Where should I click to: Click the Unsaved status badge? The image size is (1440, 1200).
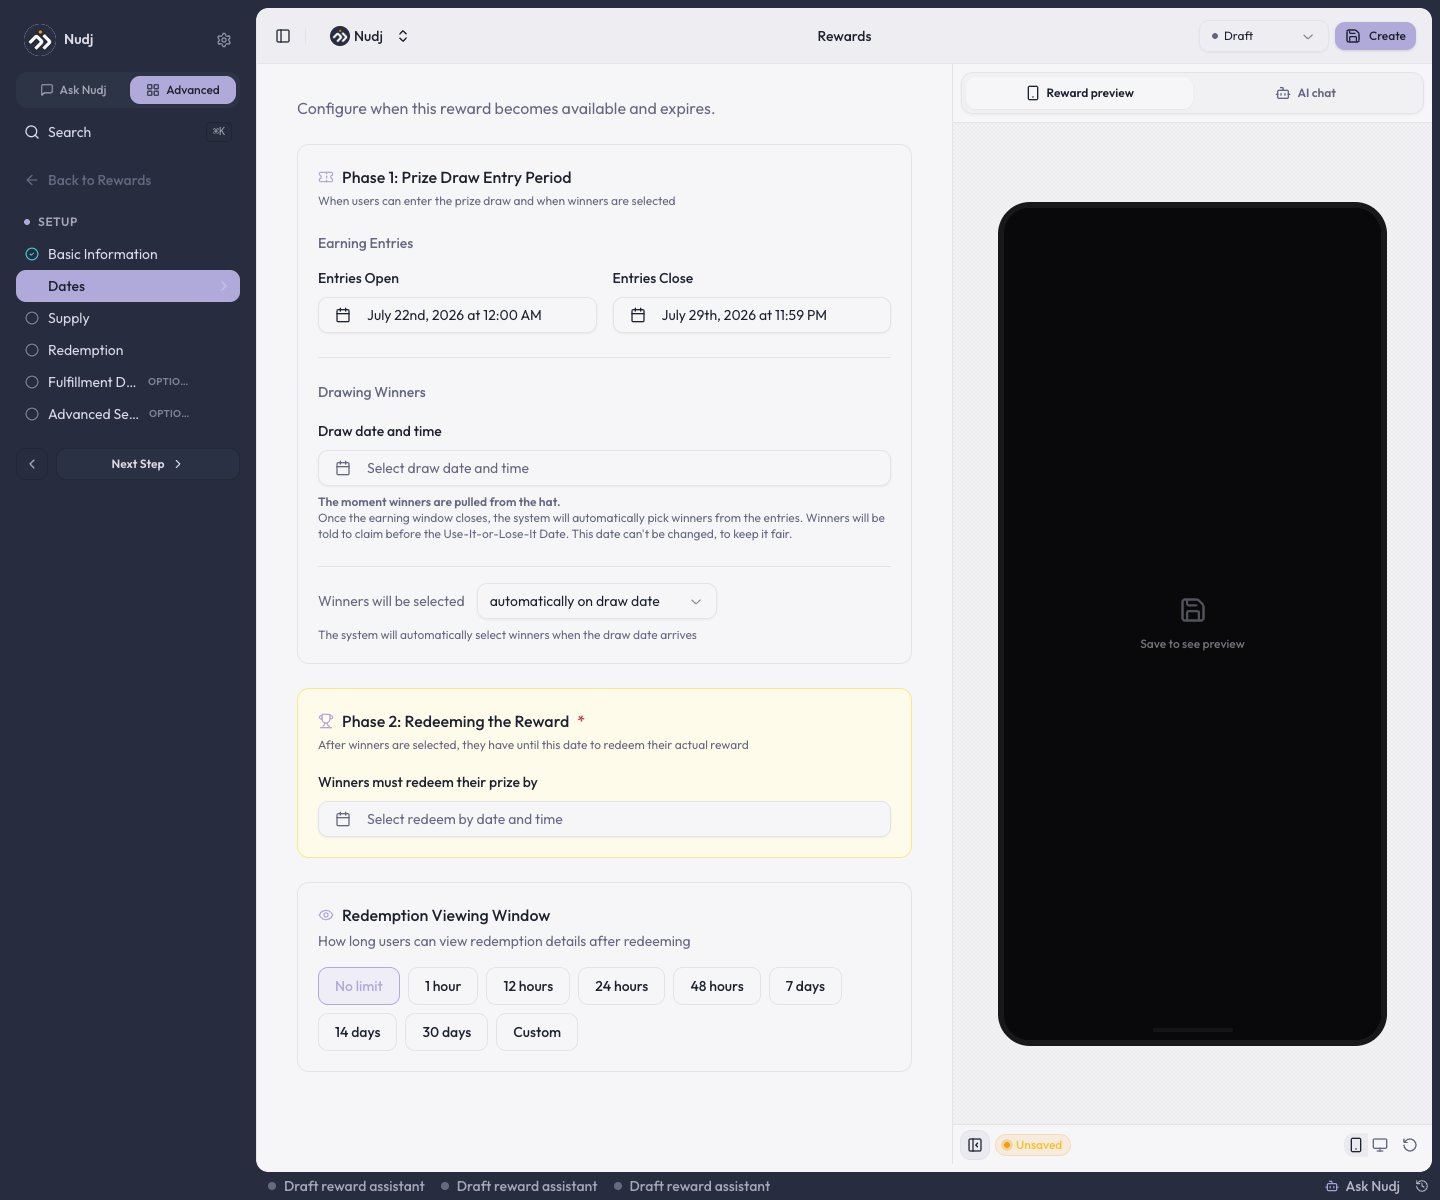pos(1032,1145)
